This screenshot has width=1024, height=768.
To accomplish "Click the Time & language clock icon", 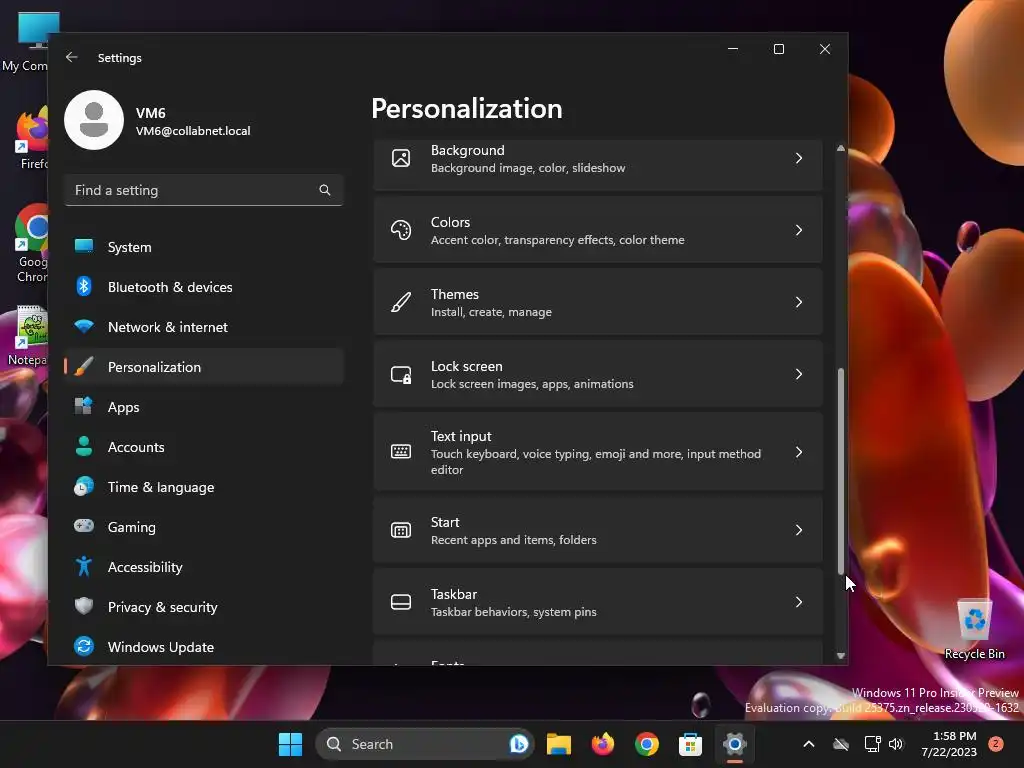I will (84, 487).
